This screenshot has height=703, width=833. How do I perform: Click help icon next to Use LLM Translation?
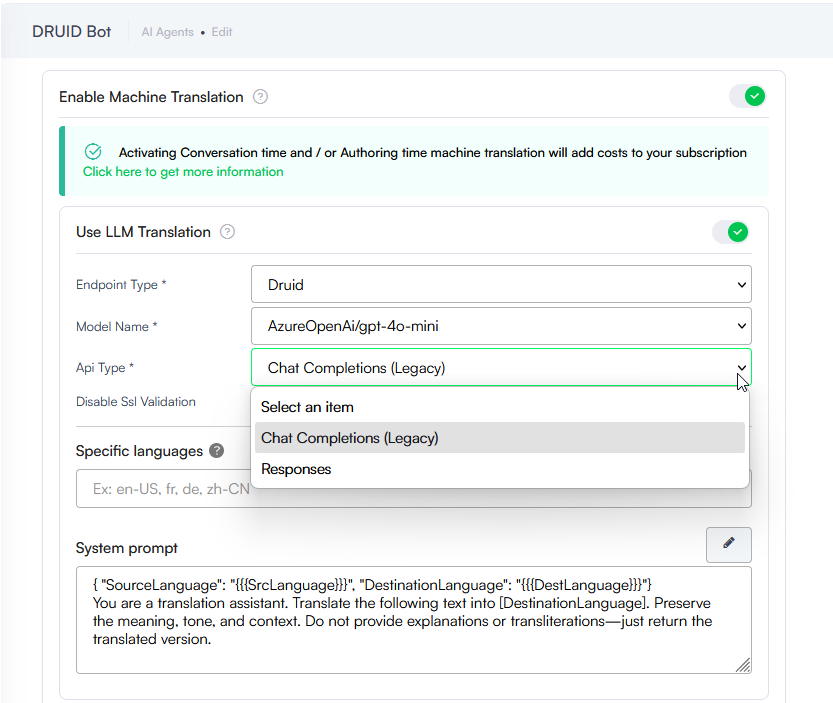[228, 232]
